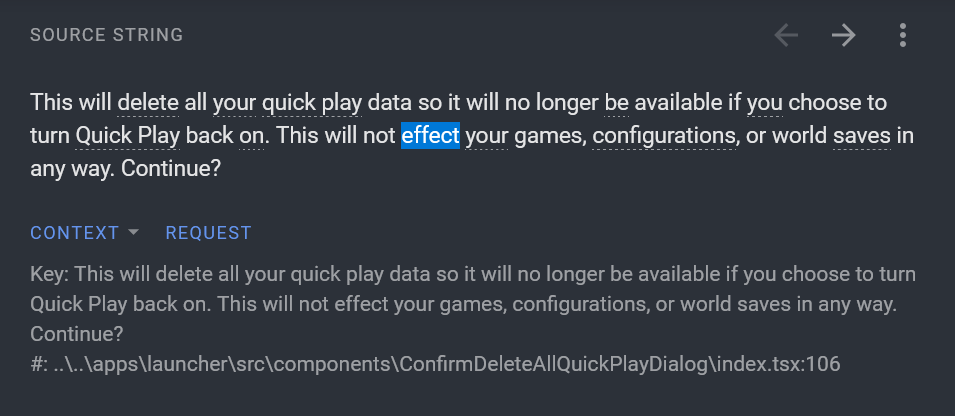Image resolution: width=955 pixels, height=416 pixels.
Task: Go to the next string arrow
Action: click(844, 36)
